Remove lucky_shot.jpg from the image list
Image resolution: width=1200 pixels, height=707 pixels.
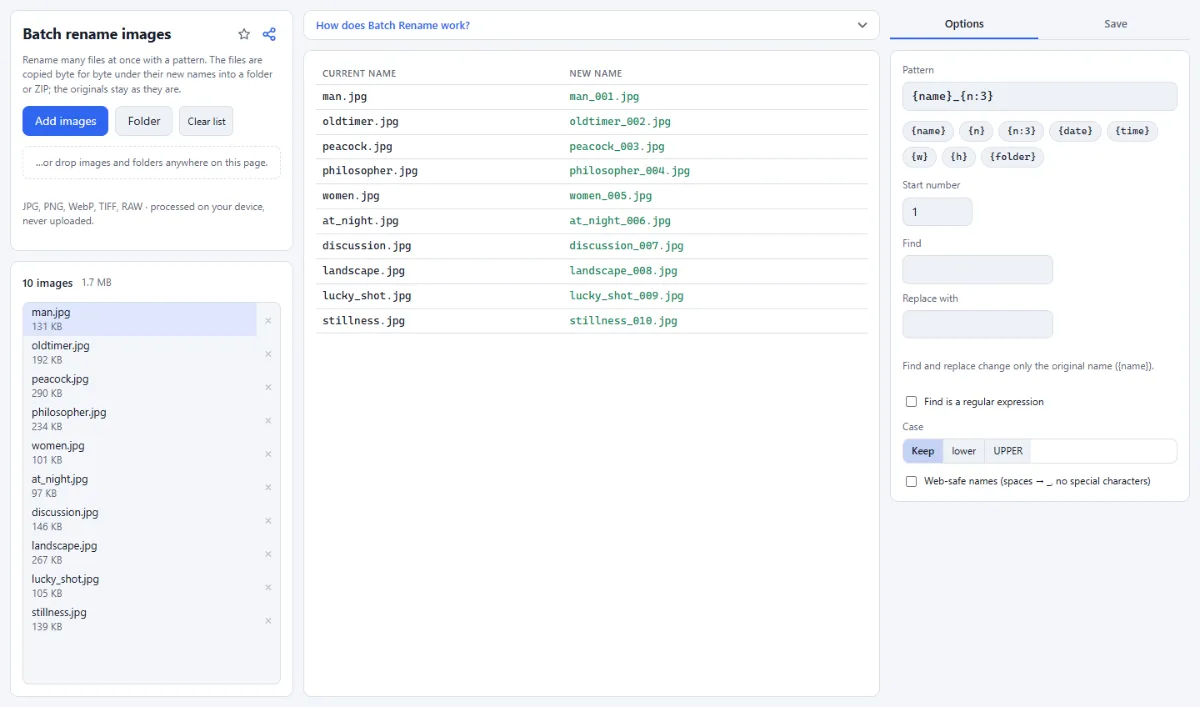(268, 587)
